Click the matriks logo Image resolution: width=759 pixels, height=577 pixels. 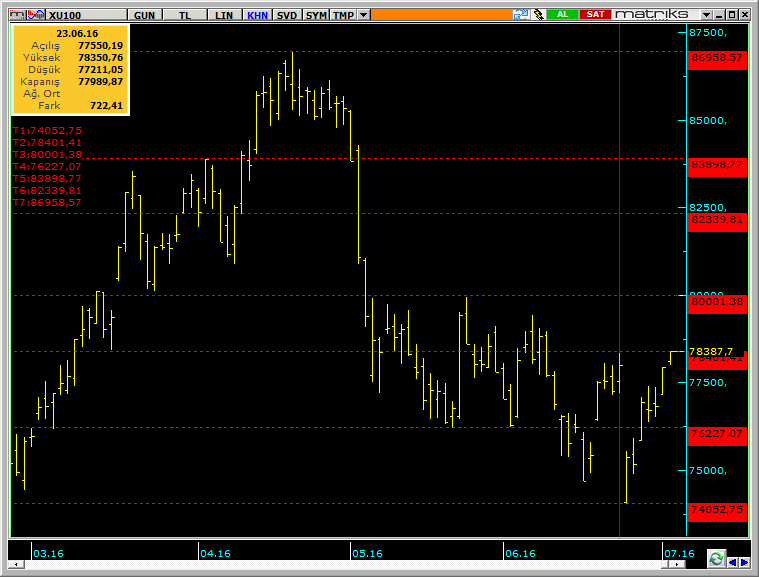coord(652,15)
